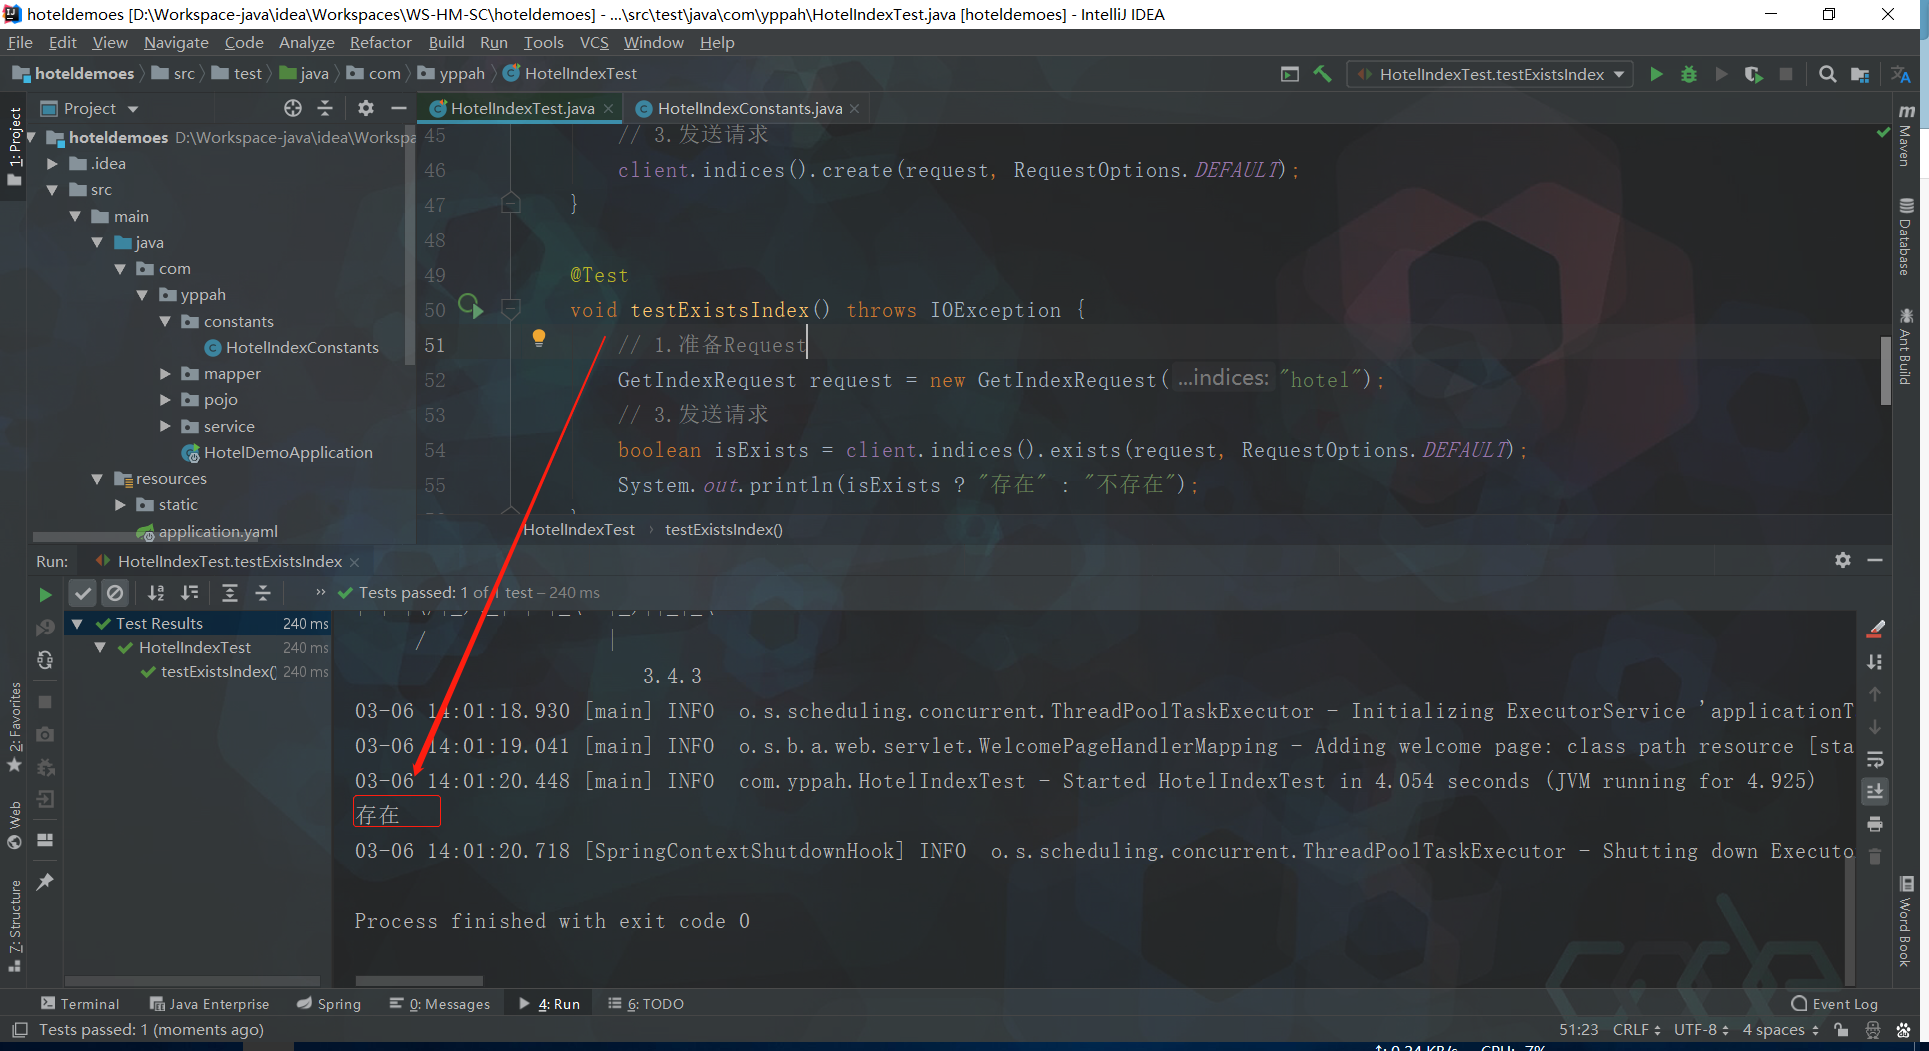Expand the pojo package
This screenshot has height=1051, width=1929.
(165, 400)
